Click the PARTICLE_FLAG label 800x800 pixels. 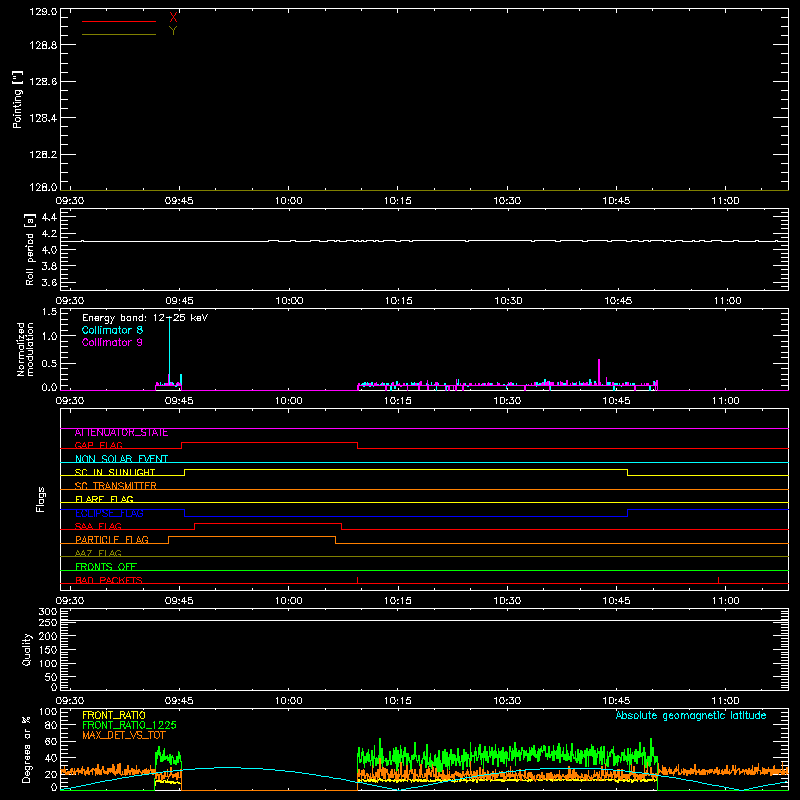pos(112,540)
